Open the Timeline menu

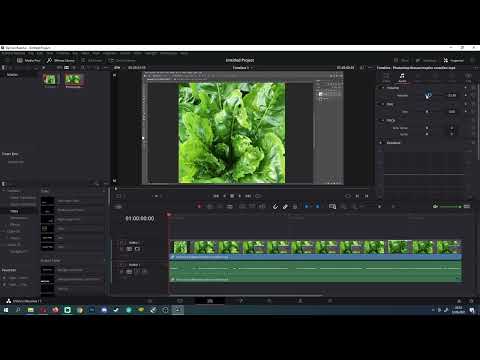click(x=62, y=53)
